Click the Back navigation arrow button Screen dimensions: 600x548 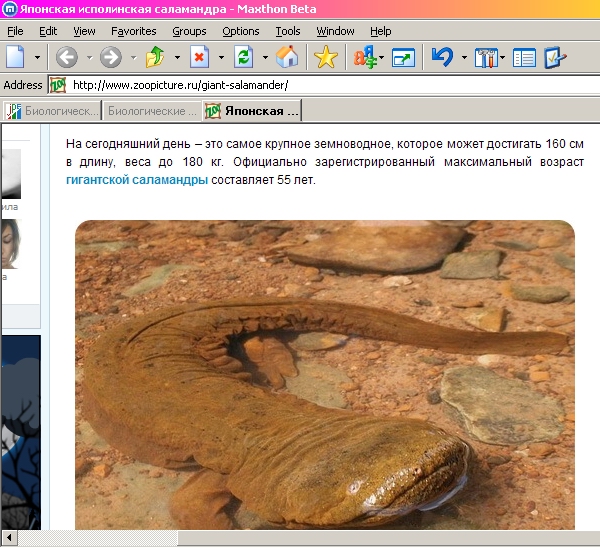[66, 57]
